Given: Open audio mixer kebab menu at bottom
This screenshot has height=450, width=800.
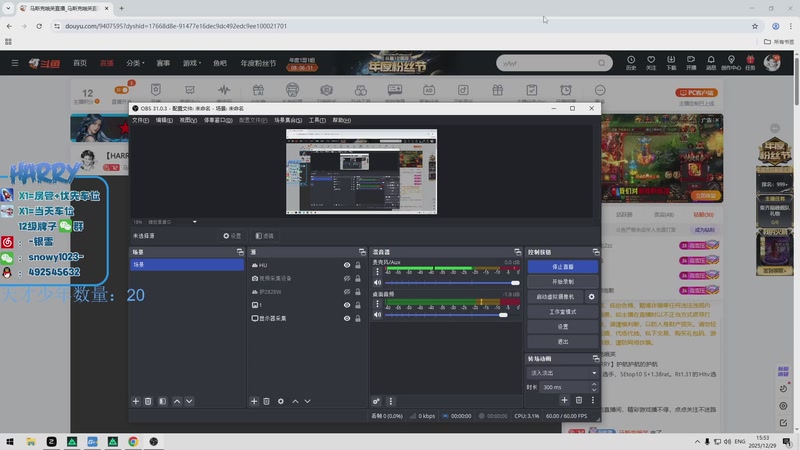Looking at the screenshot, I should [391, 402].
